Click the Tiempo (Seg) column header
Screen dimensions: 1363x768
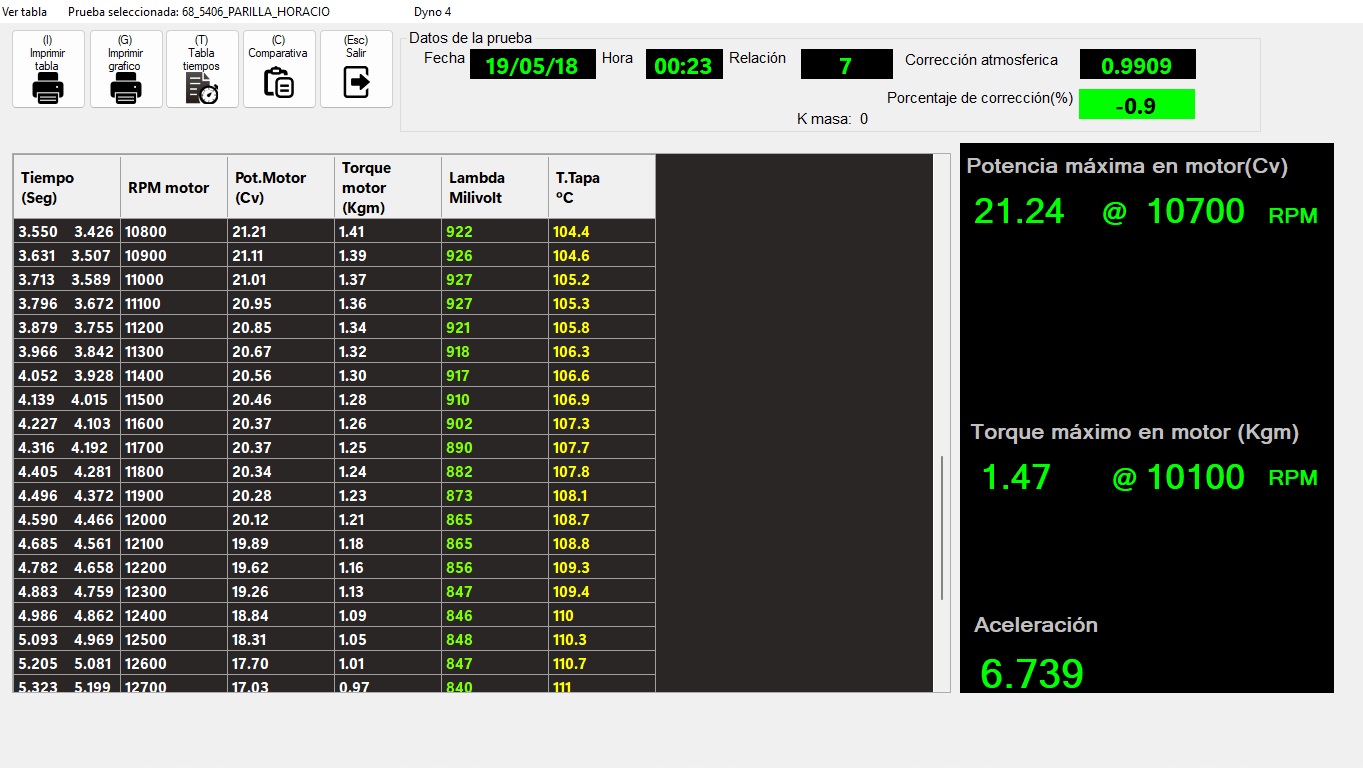[66, 187]
